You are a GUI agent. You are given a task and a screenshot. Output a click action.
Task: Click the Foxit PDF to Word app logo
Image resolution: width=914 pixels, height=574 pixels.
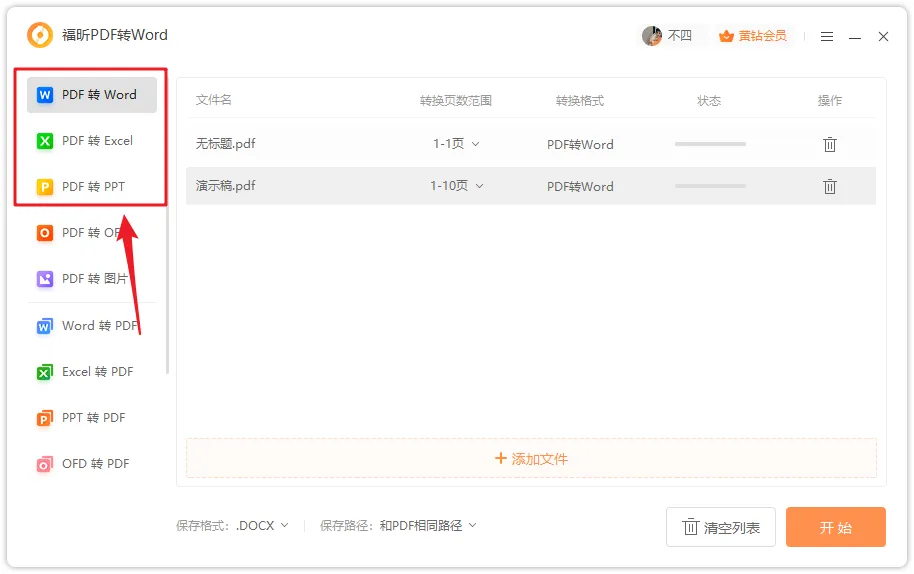pyautogui.click(x=40, y=36)
